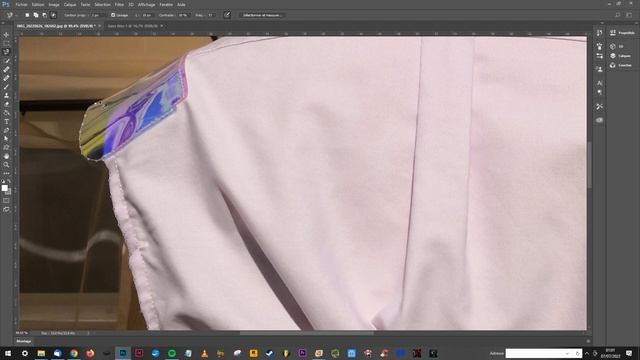Toggle stylus pressure for pen width
640x360 pixels.
point(227,15)
